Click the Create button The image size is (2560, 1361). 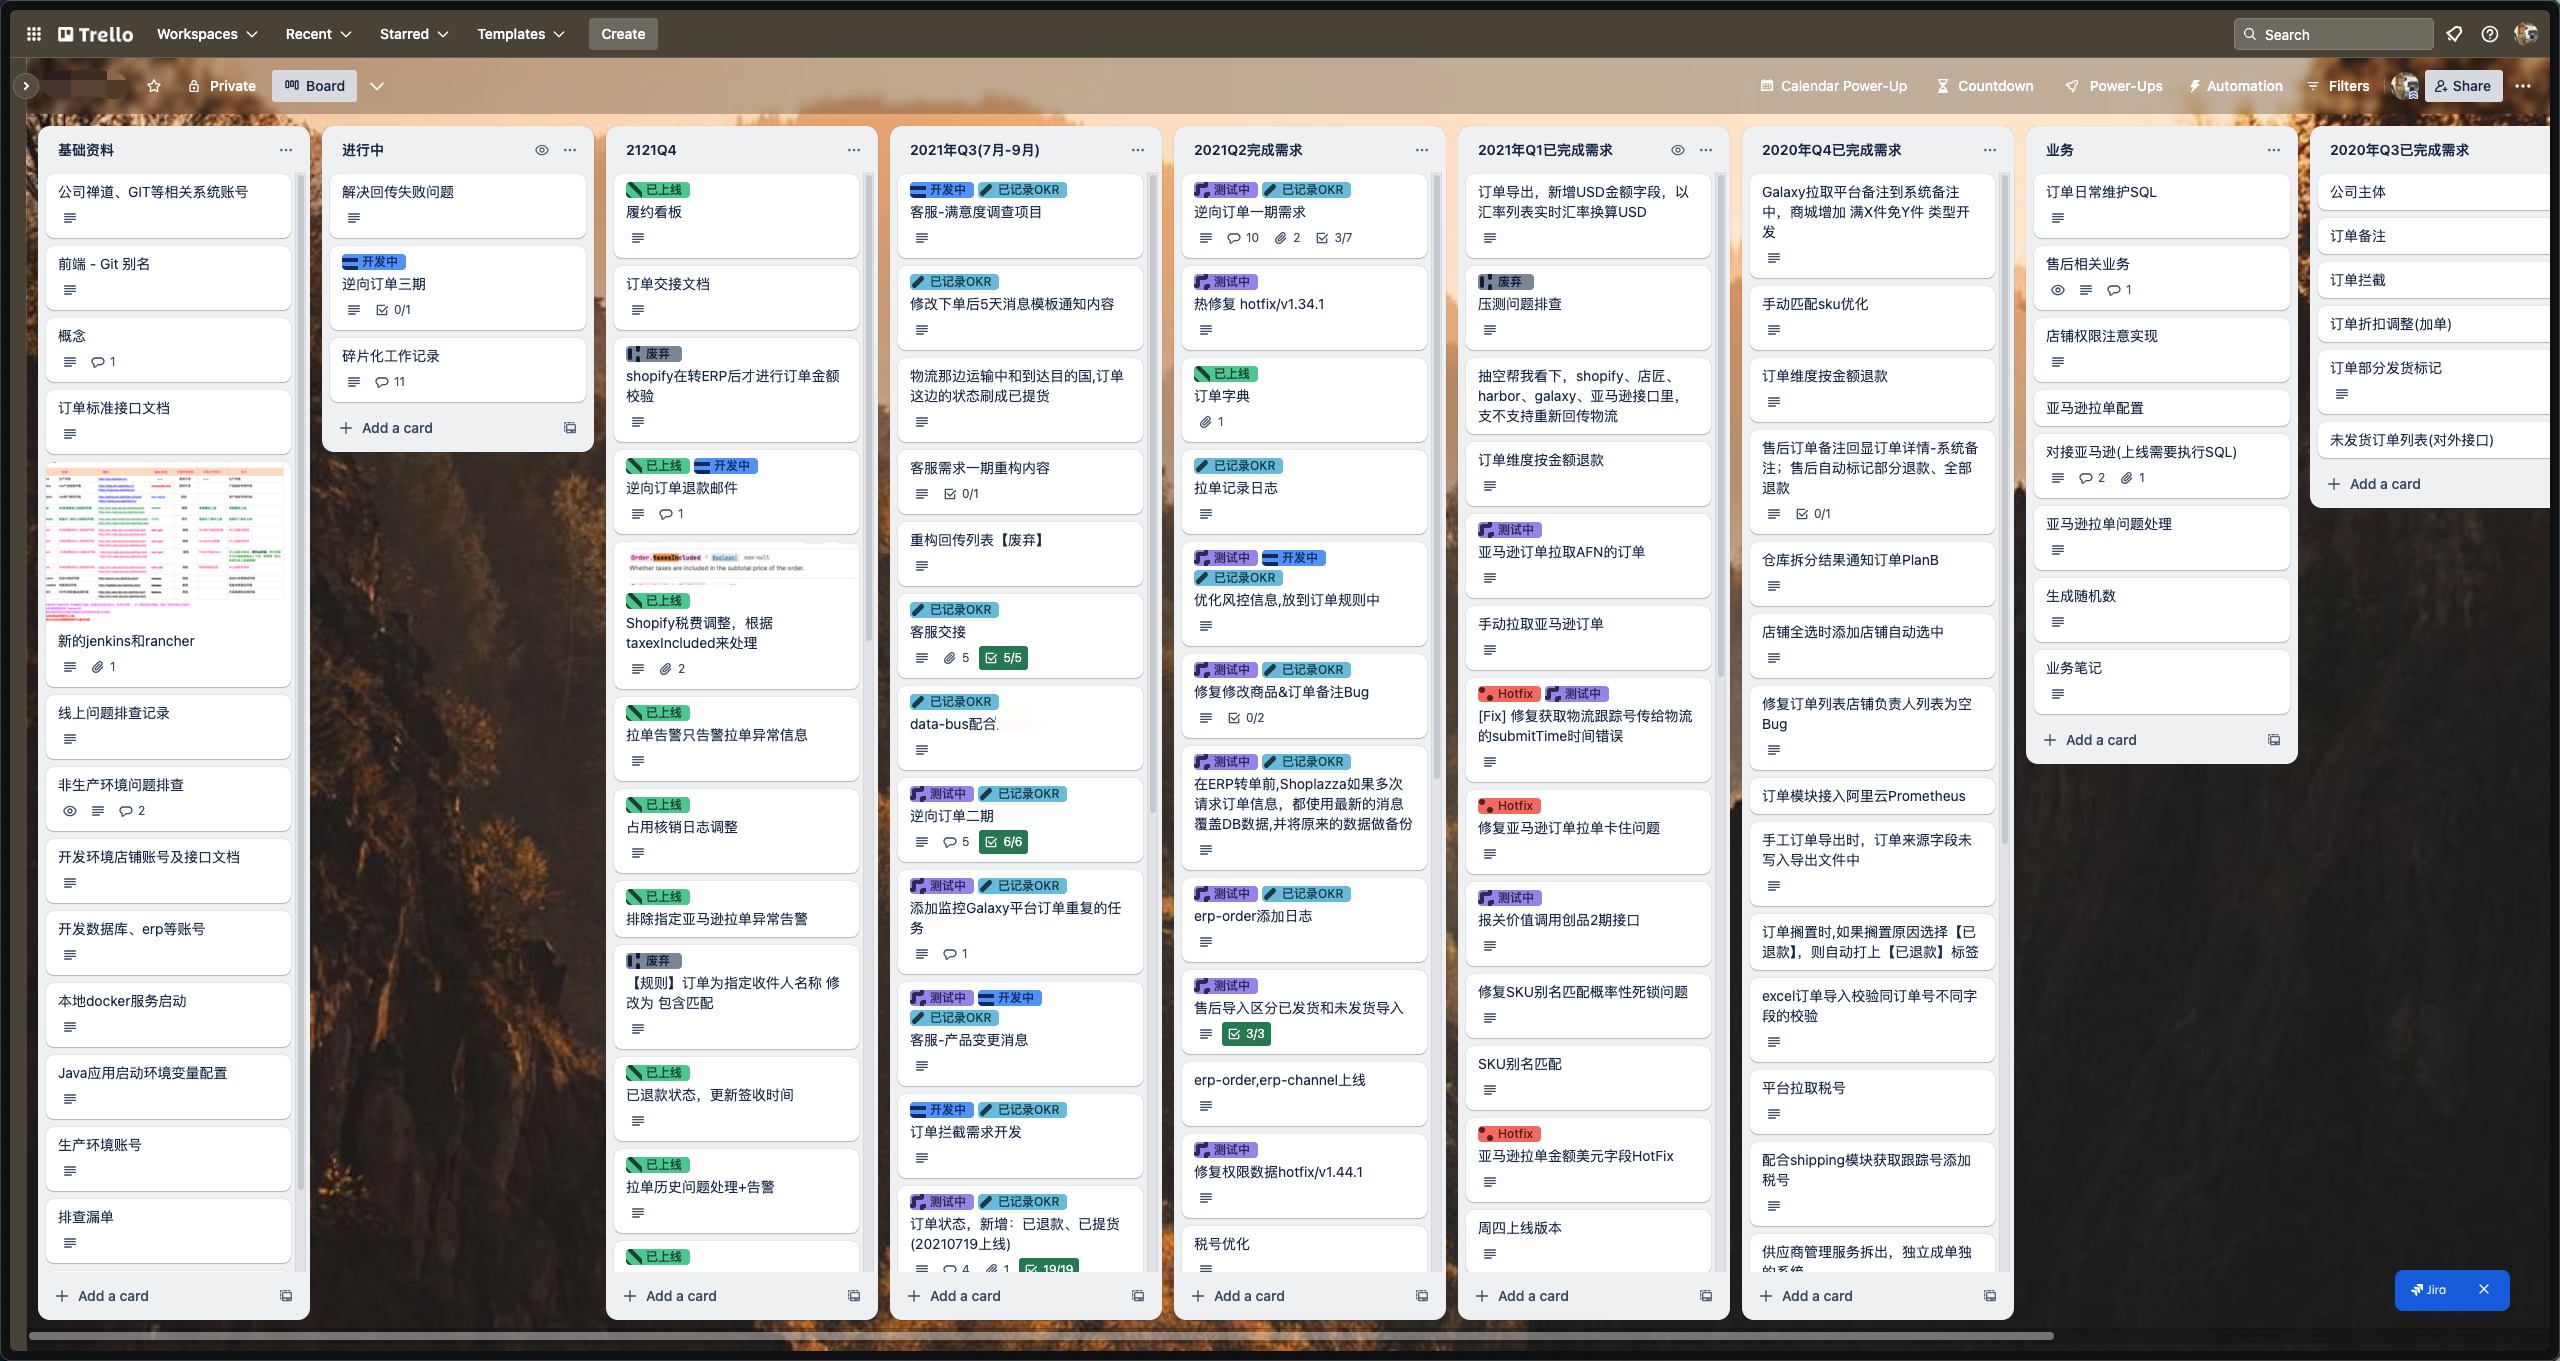tap(623, 34)
